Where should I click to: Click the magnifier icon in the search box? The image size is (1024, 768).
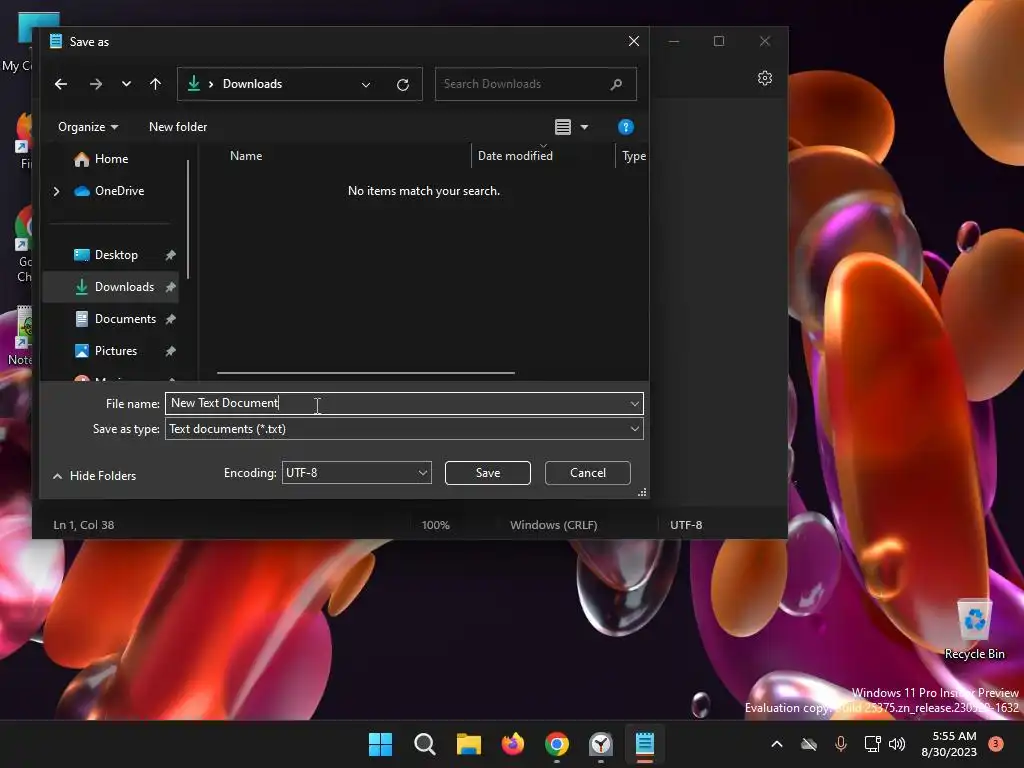pos(616,84)
